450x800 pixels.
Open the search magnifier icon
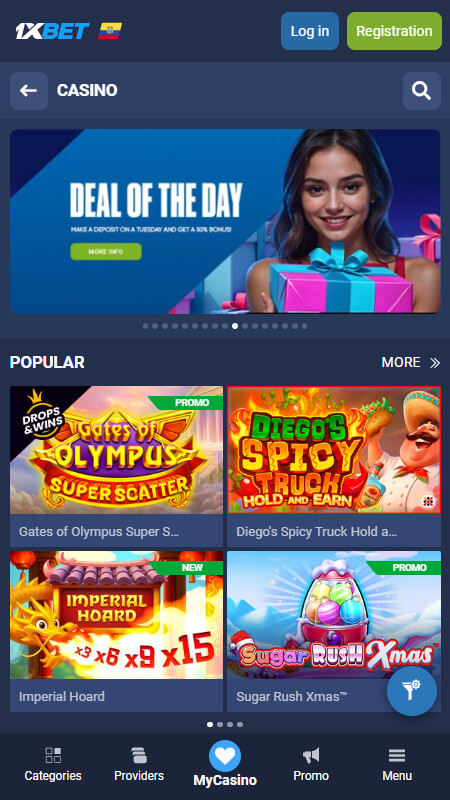[421, 91]
